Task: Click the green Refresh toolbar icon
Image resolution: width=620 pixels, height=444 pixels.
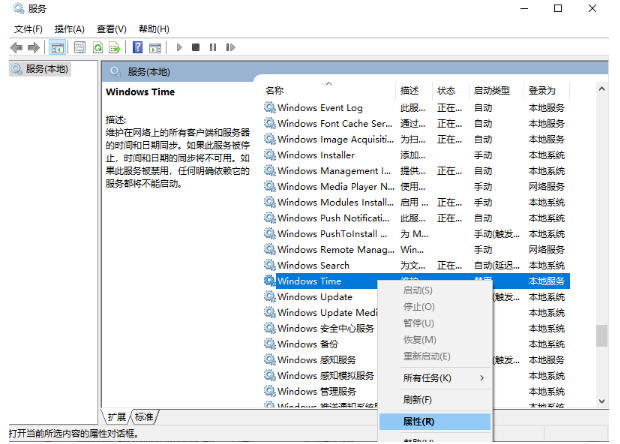Action: point(99,47)
